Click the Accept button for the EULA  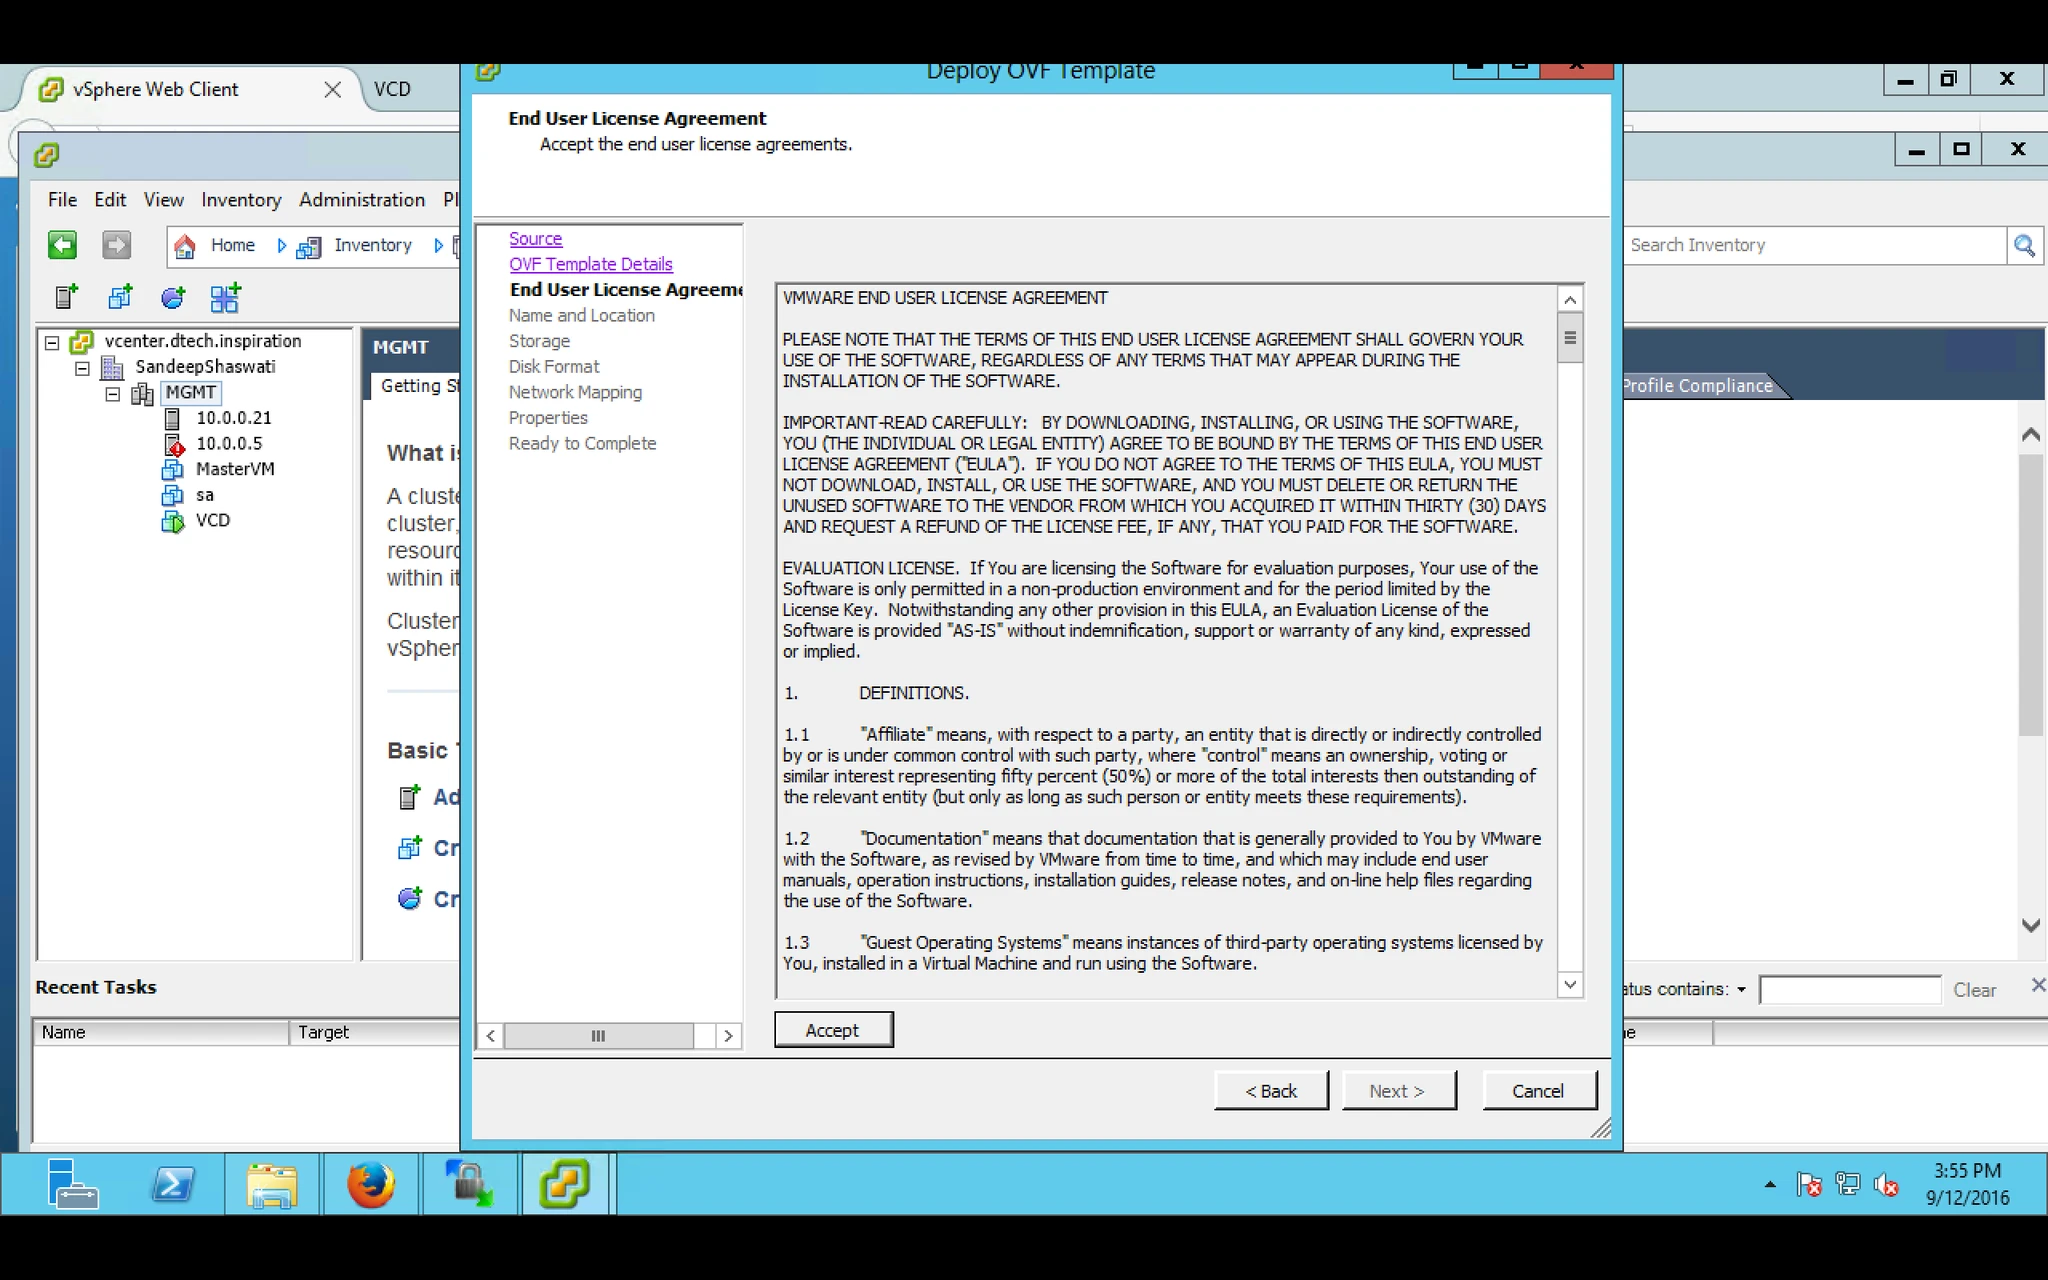834,1030
